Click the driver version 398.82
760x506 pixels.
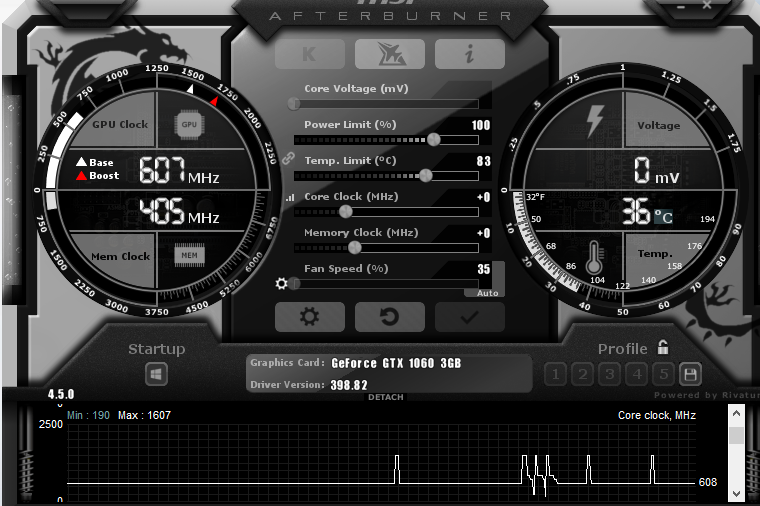tap(349, 385)
